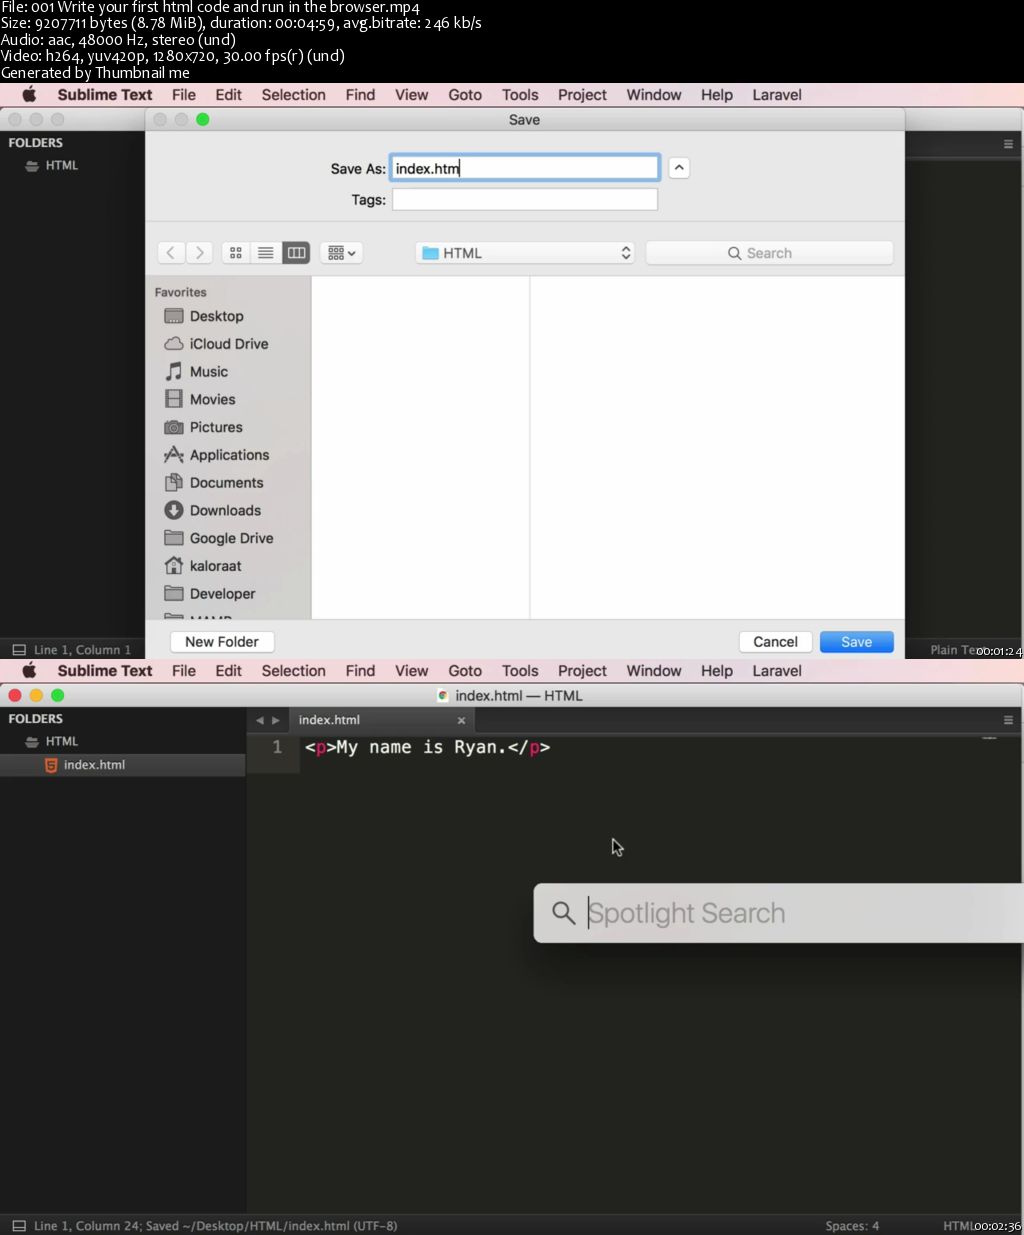The width and height of the screenshot is (1024, 1235).
Task: Open Project menu in the index.html editor frame
Action: click(582, 671)
